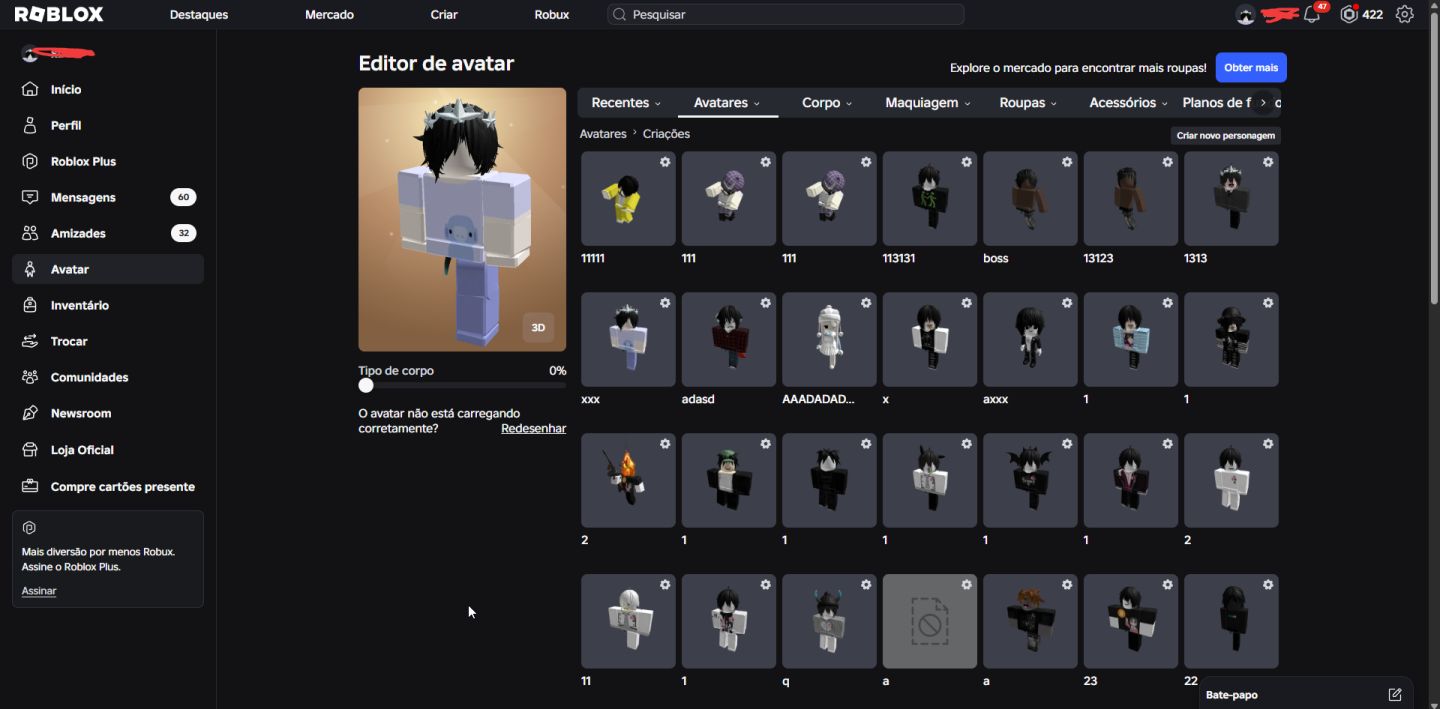Open gear settings on the 11 outfit
Image resolution: width=1440 pixels, height=709 pixels.
tap(665, 585)
